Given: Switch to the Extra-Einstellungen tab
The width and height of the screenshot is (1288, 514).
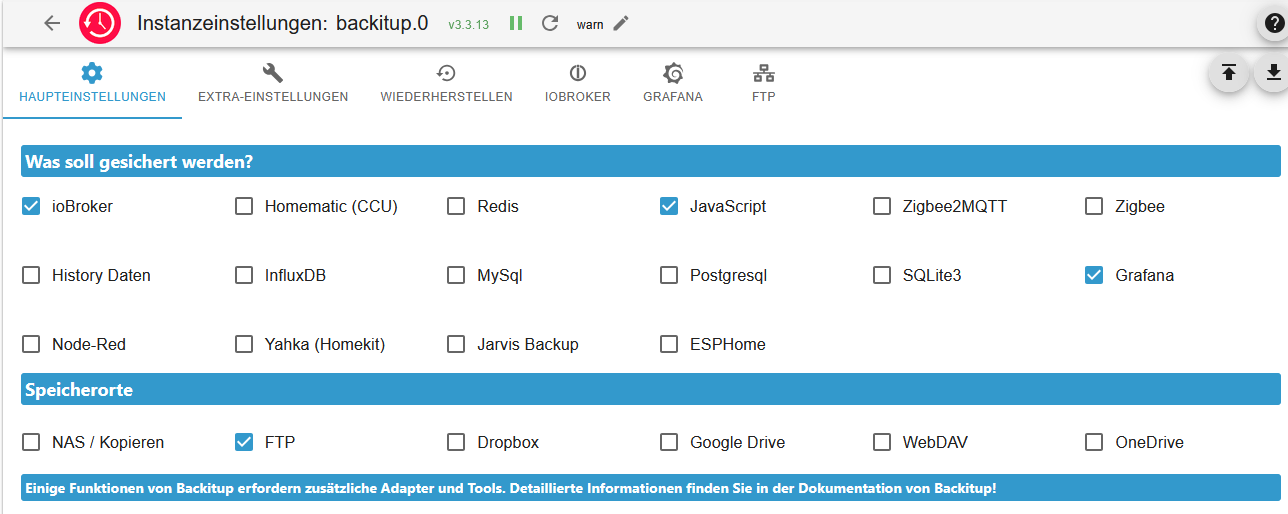Looking at the screenshot, I should (x=273, y=84).
